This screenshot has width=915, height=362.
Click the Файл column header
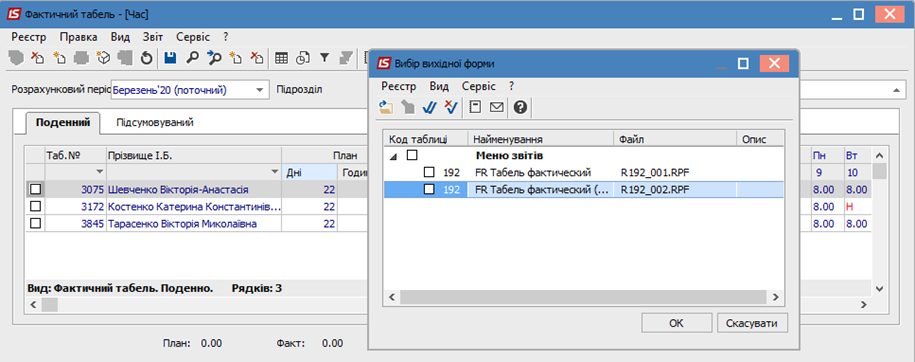[x=676, y=139]
